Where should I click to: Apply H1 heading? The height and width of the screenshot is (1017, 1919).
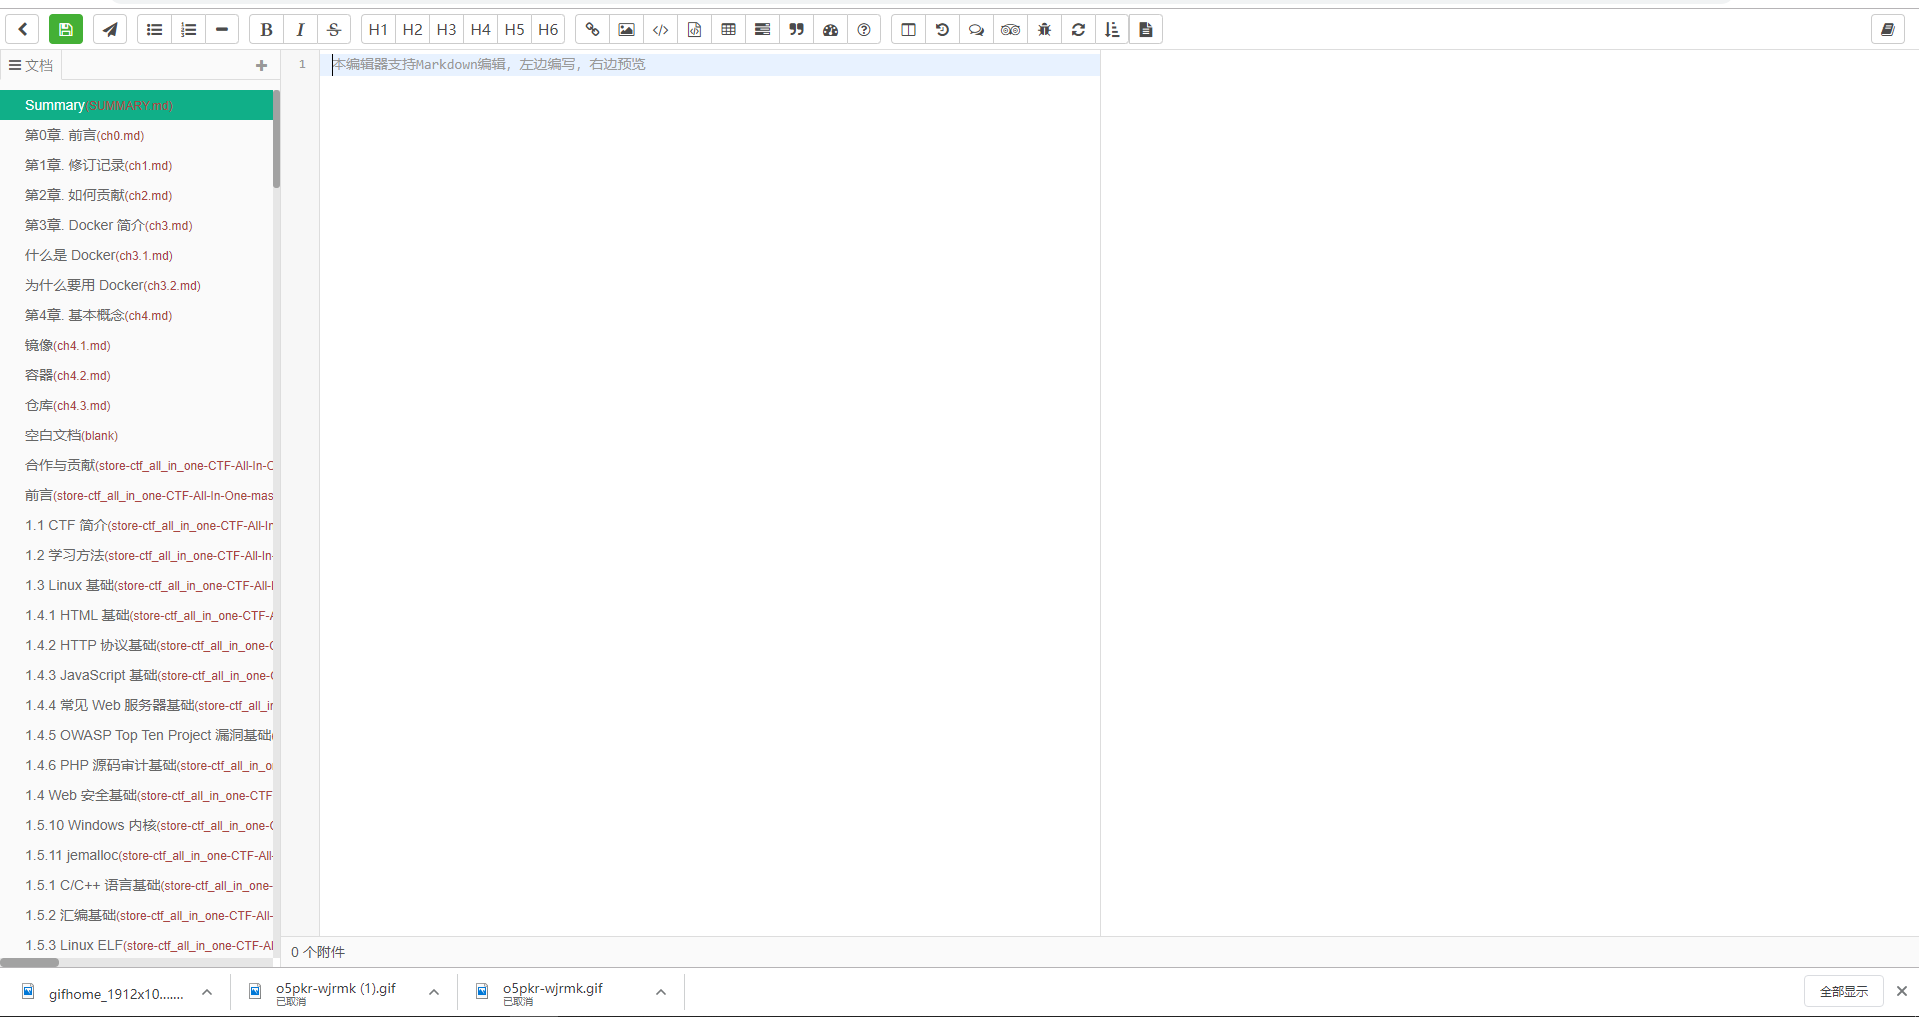point(378,30)
